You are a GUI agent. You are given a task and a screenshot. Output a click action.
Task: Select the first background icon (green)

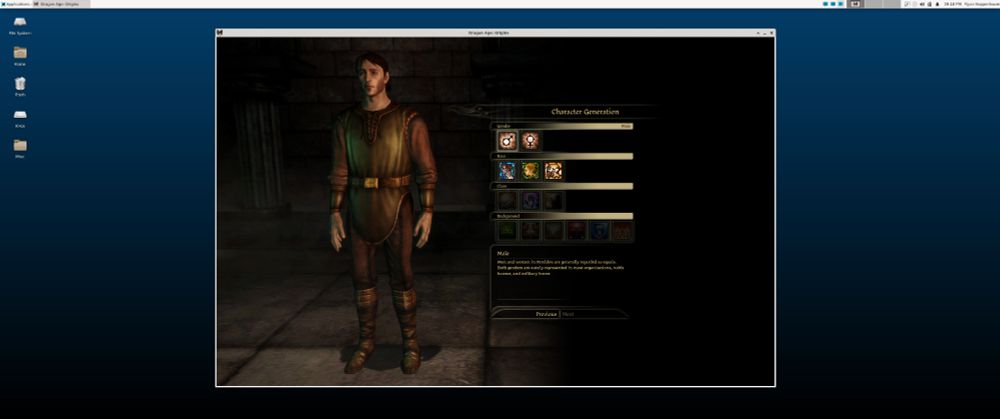point(507,230)
